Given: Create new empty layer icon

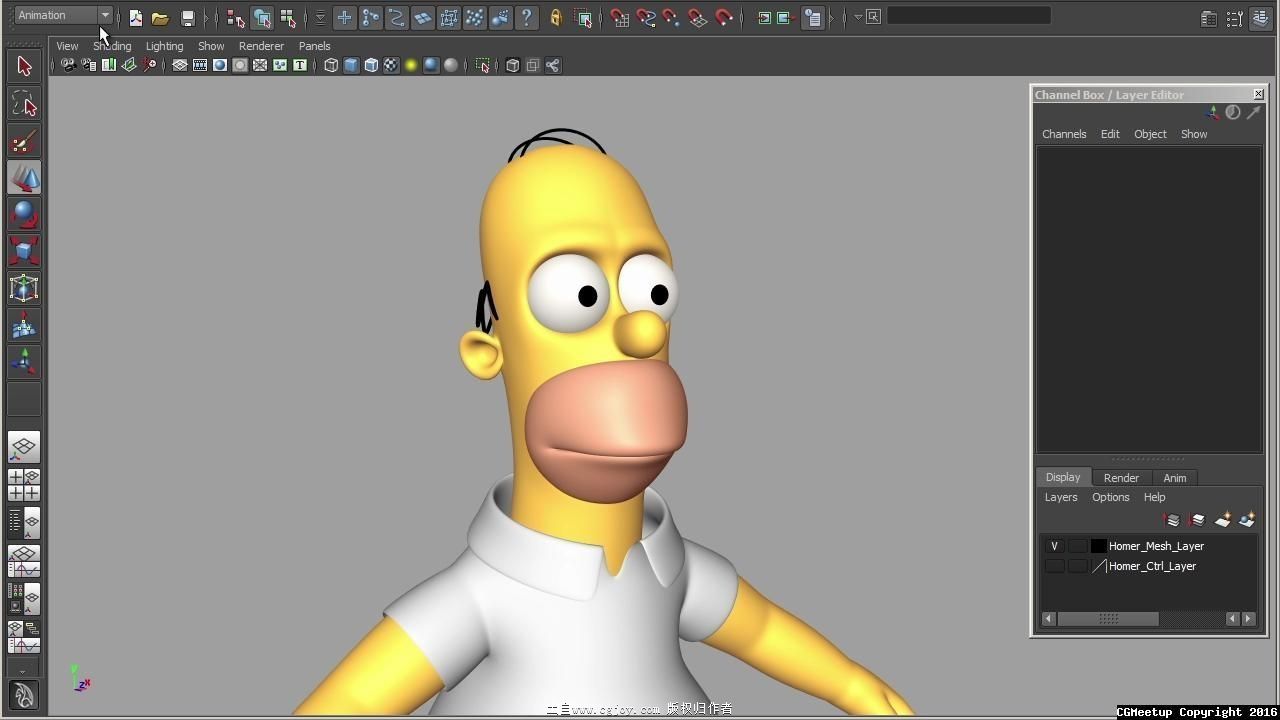Looking at the screenshot, I should tap(1222, 520).
